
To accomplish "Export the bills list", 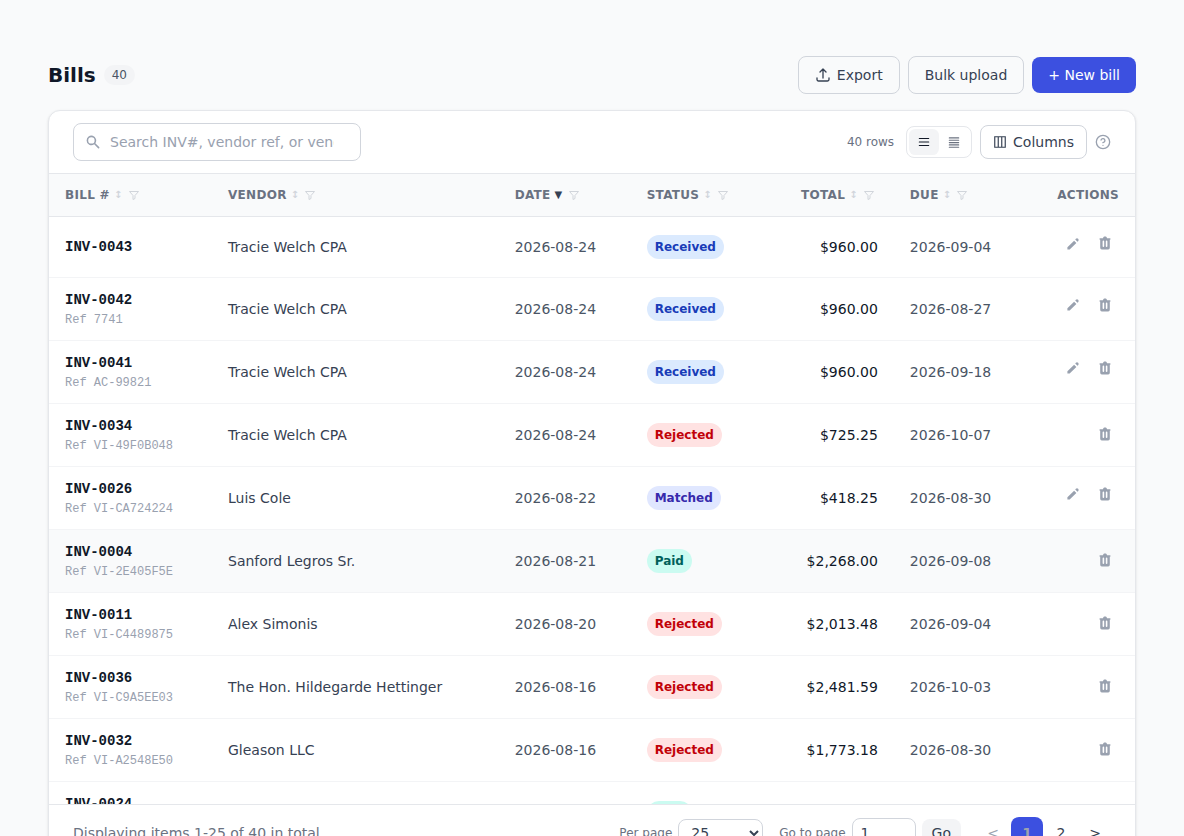I will [849, 75].
